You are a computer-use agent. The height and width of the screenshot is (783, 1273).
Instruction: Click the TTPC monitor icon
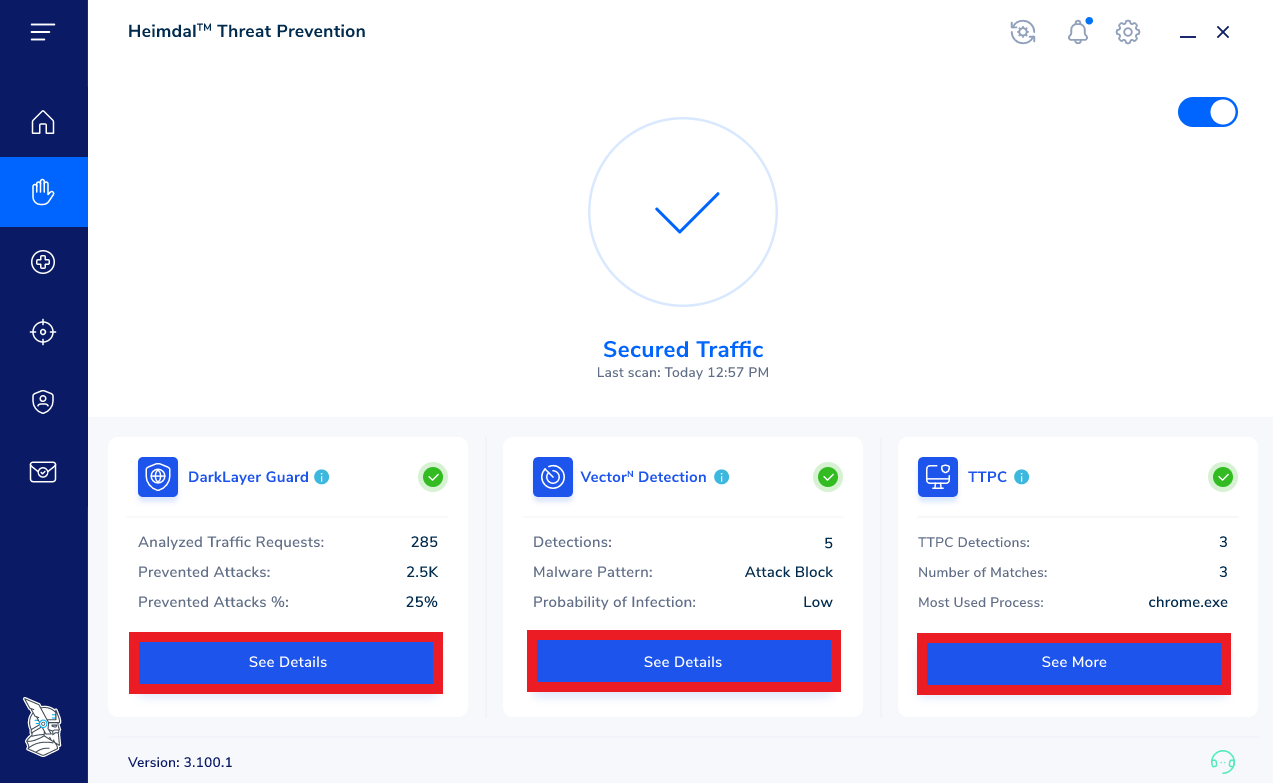tap(938, 477)
